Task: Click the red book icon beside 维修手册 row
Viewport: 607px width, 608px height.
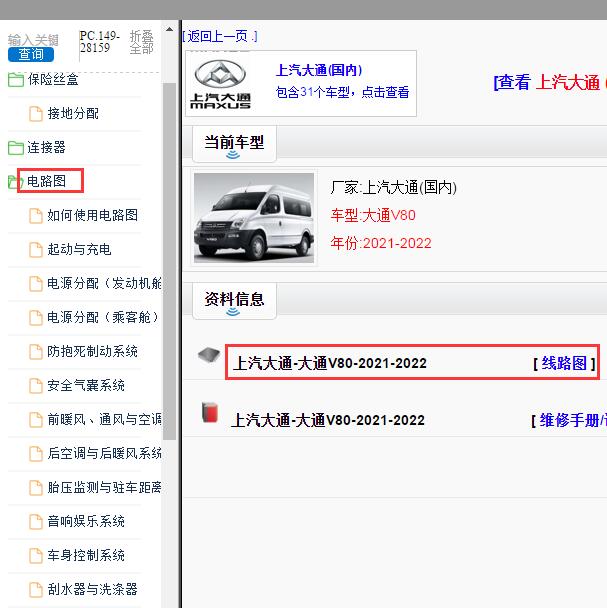Action: point(210,412)
